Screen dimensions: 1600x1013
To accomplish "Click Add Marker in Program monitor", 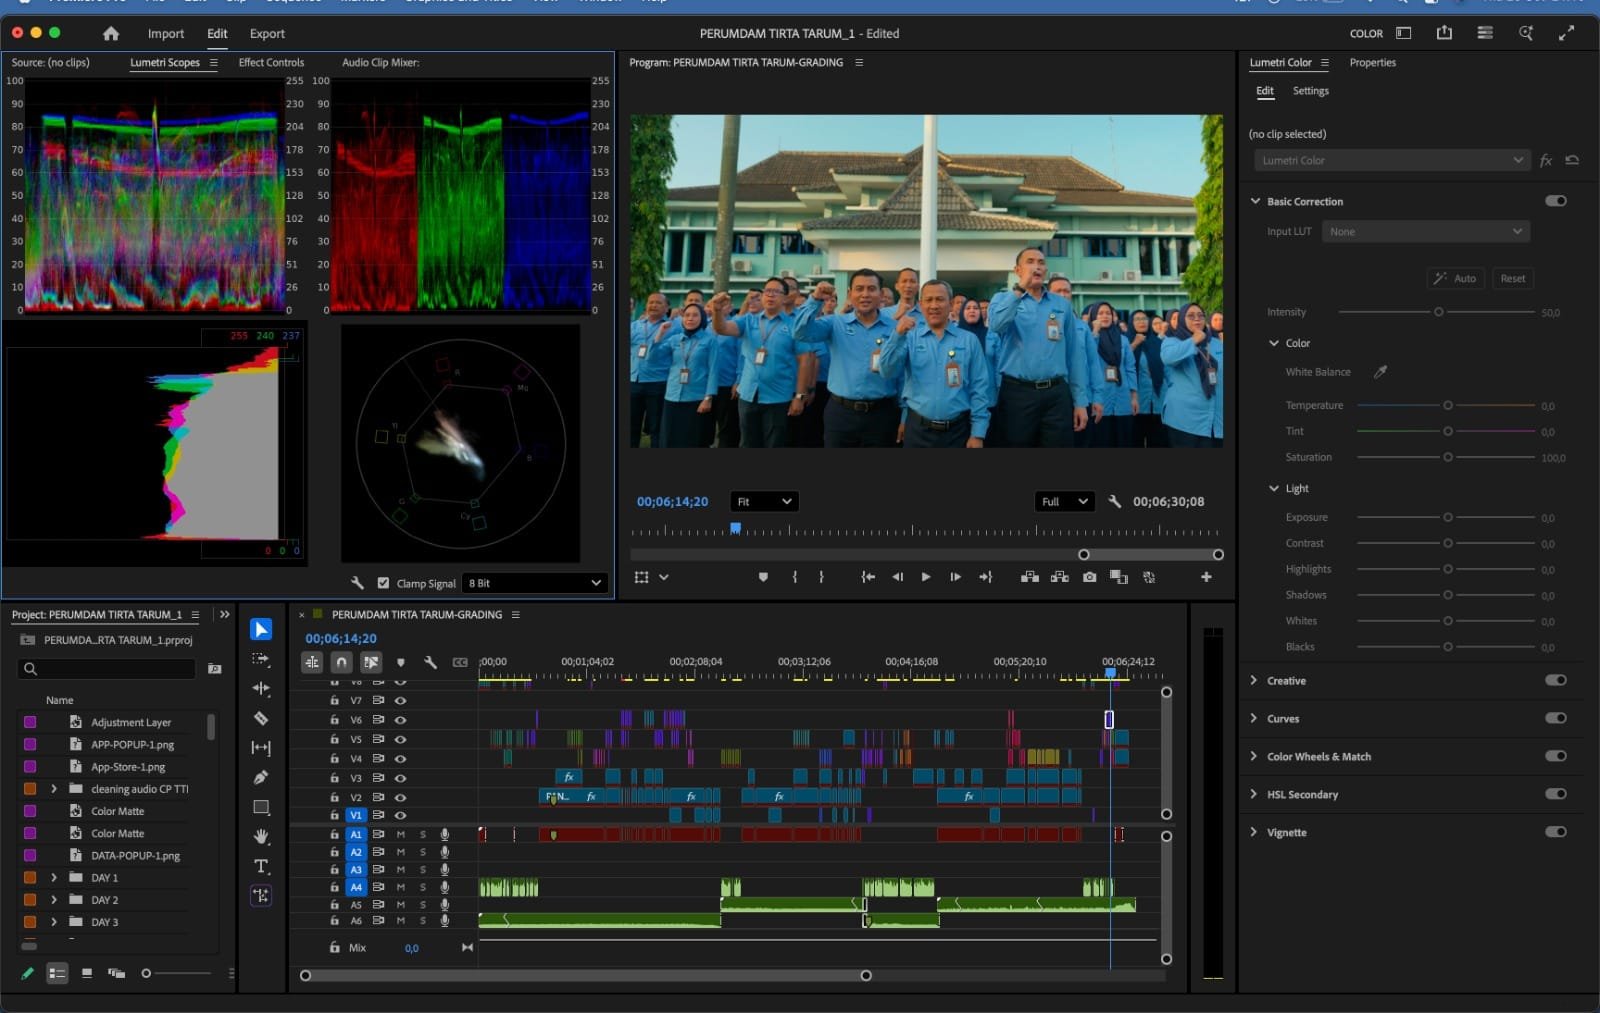I will click(763, 577).
